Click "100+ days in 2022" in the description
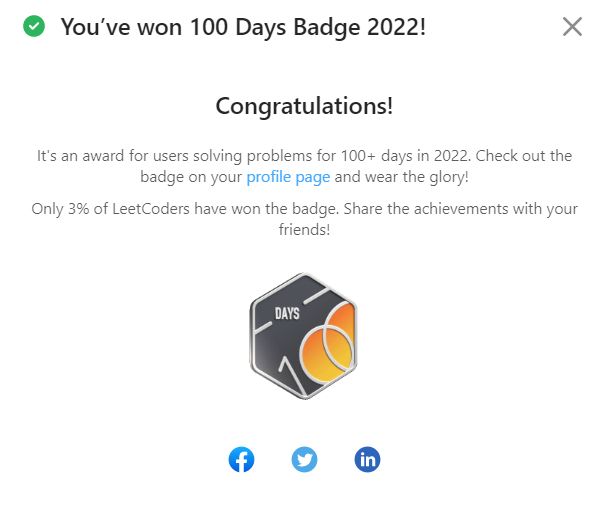The height and width of the screenshot is (513, 609). (406, 156)
